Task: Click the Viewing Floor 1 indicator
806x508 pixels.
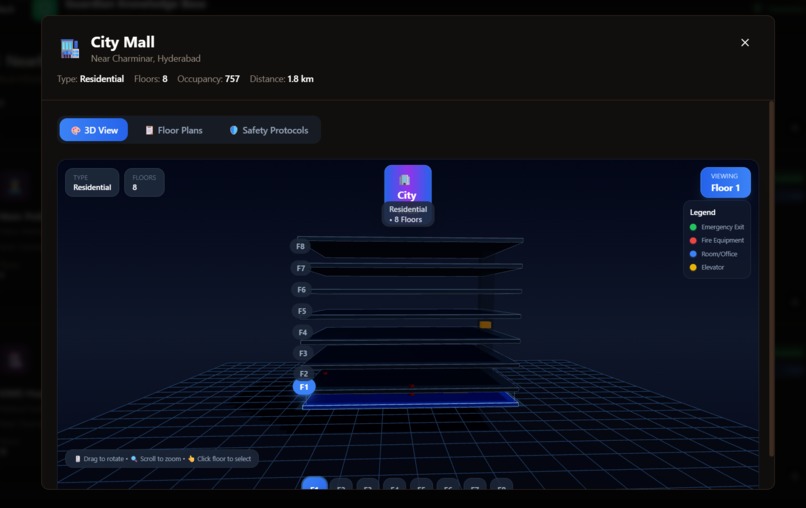Action: 725,183
